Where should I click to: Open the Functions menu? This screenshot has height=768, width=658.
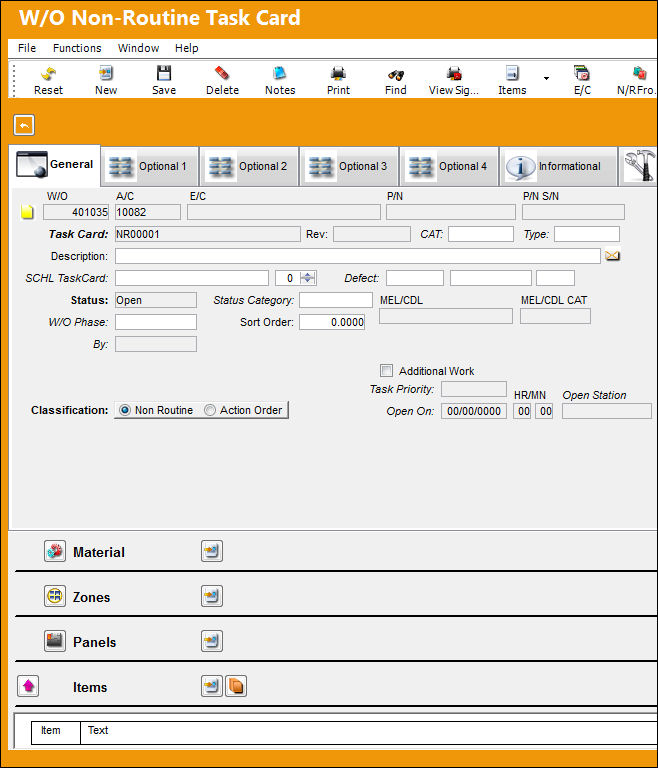click(x=77, y=48)
